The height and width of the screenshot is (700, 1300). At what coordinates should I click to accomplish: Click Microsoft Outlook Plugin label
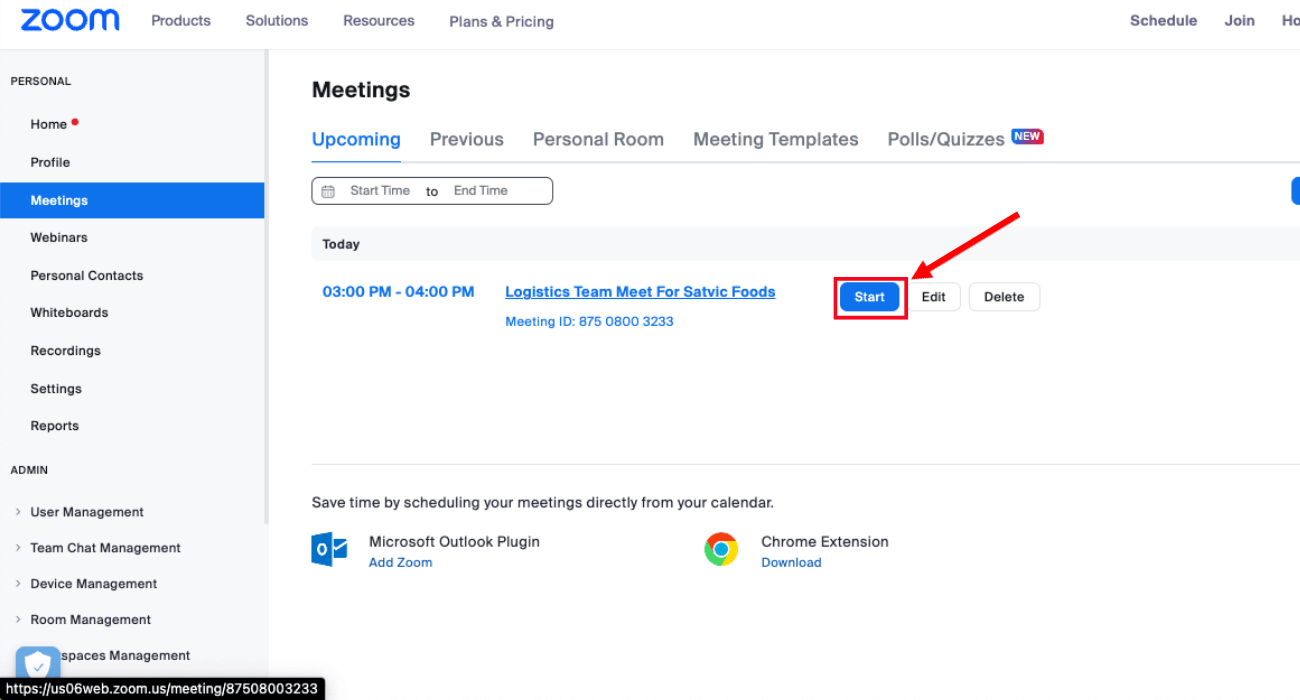(x=454, y=542)
